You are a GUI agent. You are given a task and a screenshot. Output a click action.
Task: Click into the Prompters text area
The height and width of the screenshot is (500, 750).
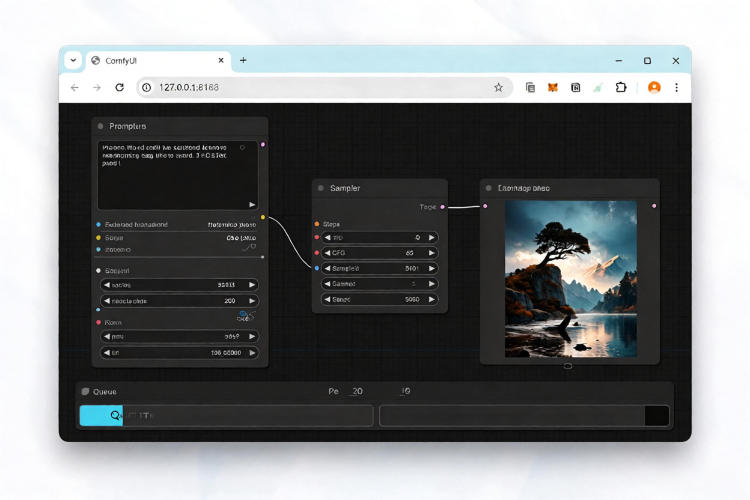point(177,175)
